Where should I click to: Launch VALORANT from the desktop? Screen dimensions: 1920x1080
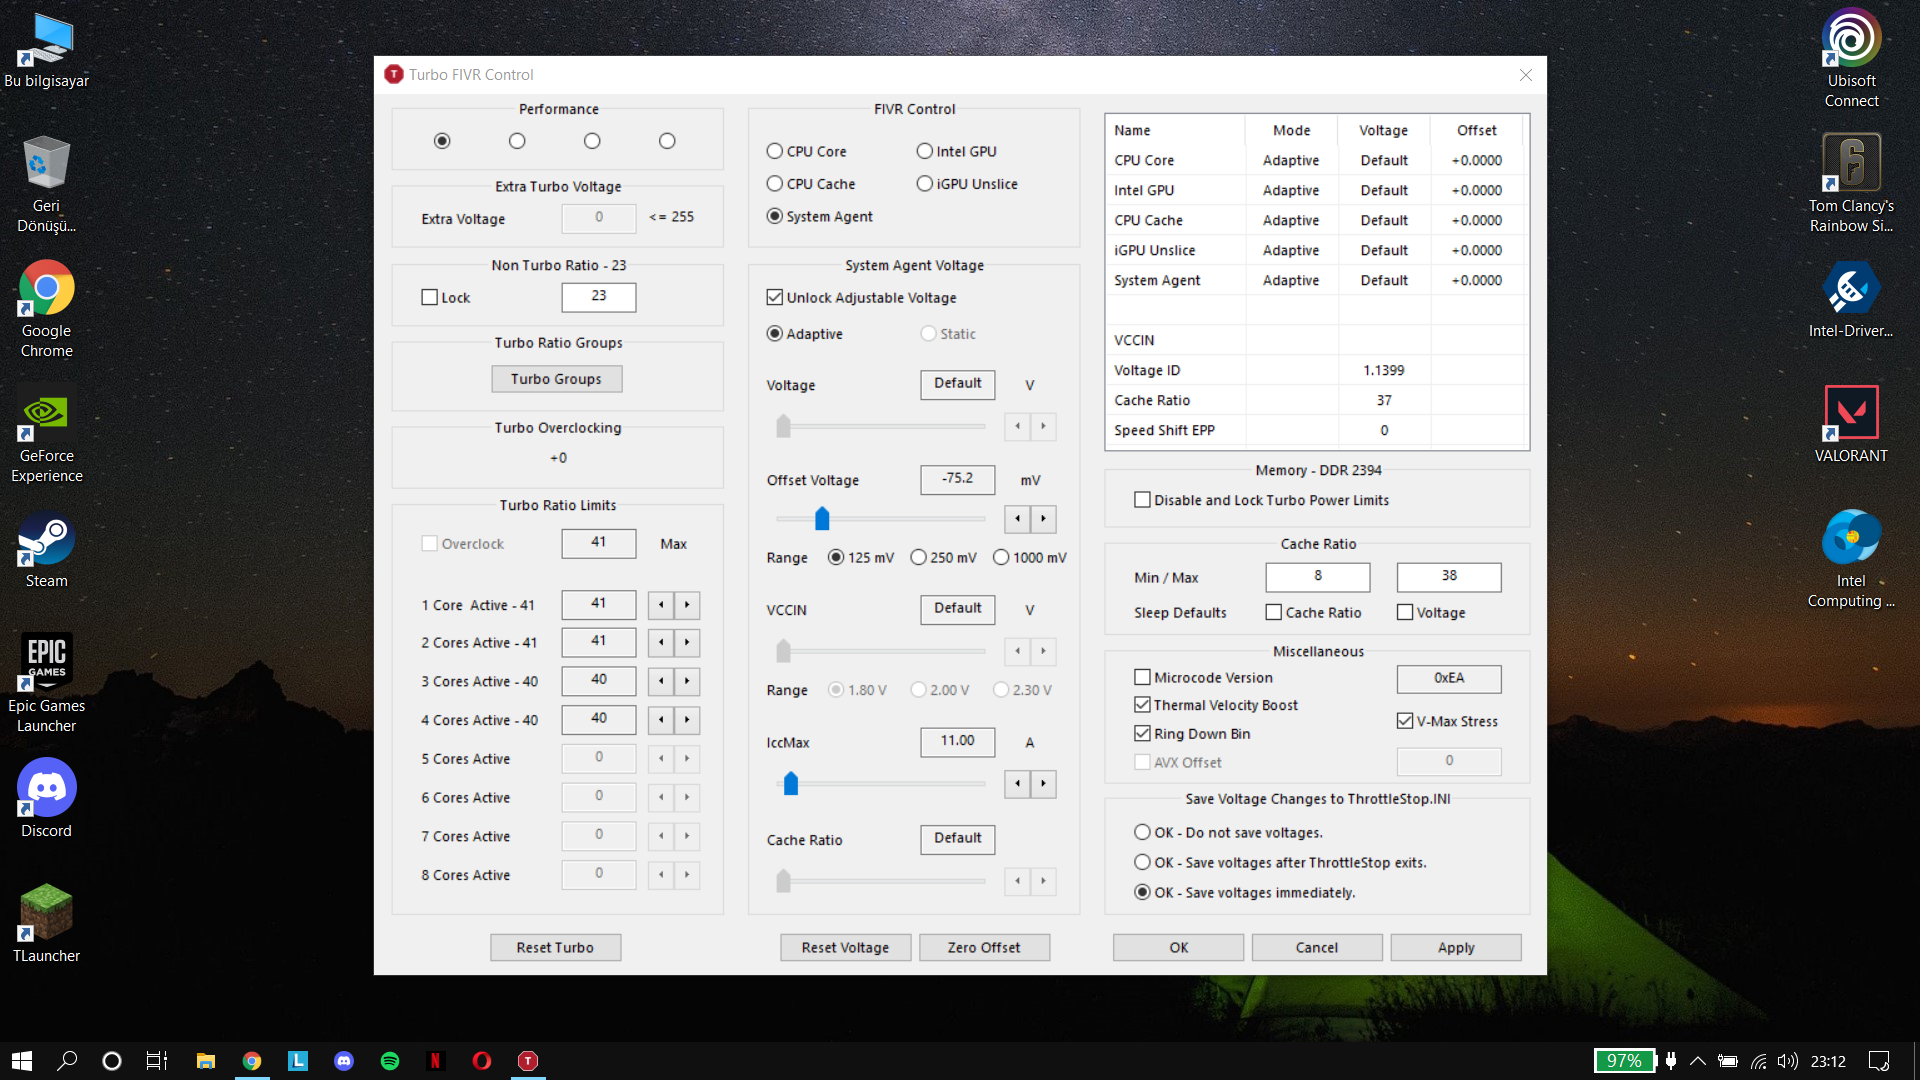1850,413
